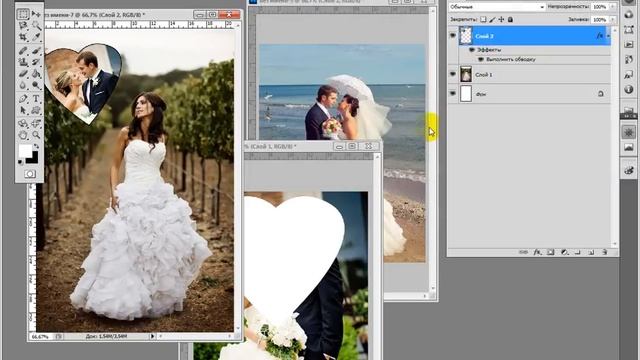640x360 pixels.
Task: Add a layer style via fx button
Action: (x=537, y=252)
